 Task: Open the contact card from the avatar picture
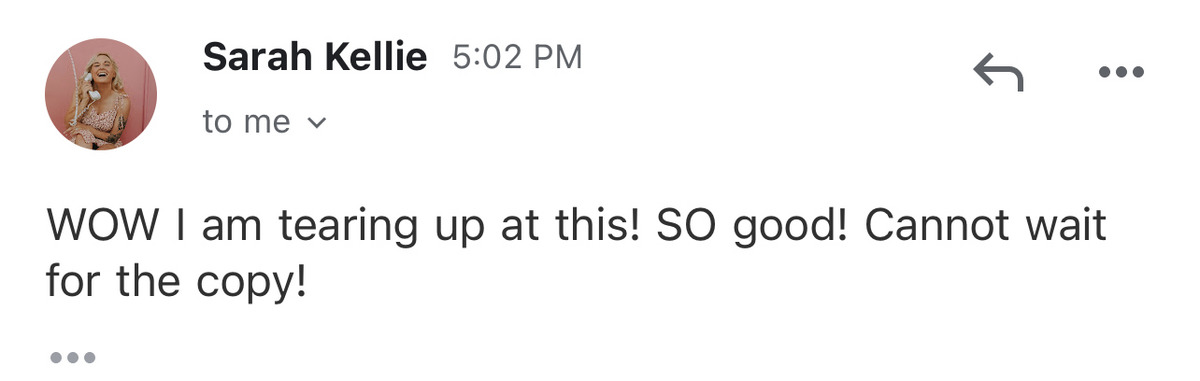coord(101,95)
